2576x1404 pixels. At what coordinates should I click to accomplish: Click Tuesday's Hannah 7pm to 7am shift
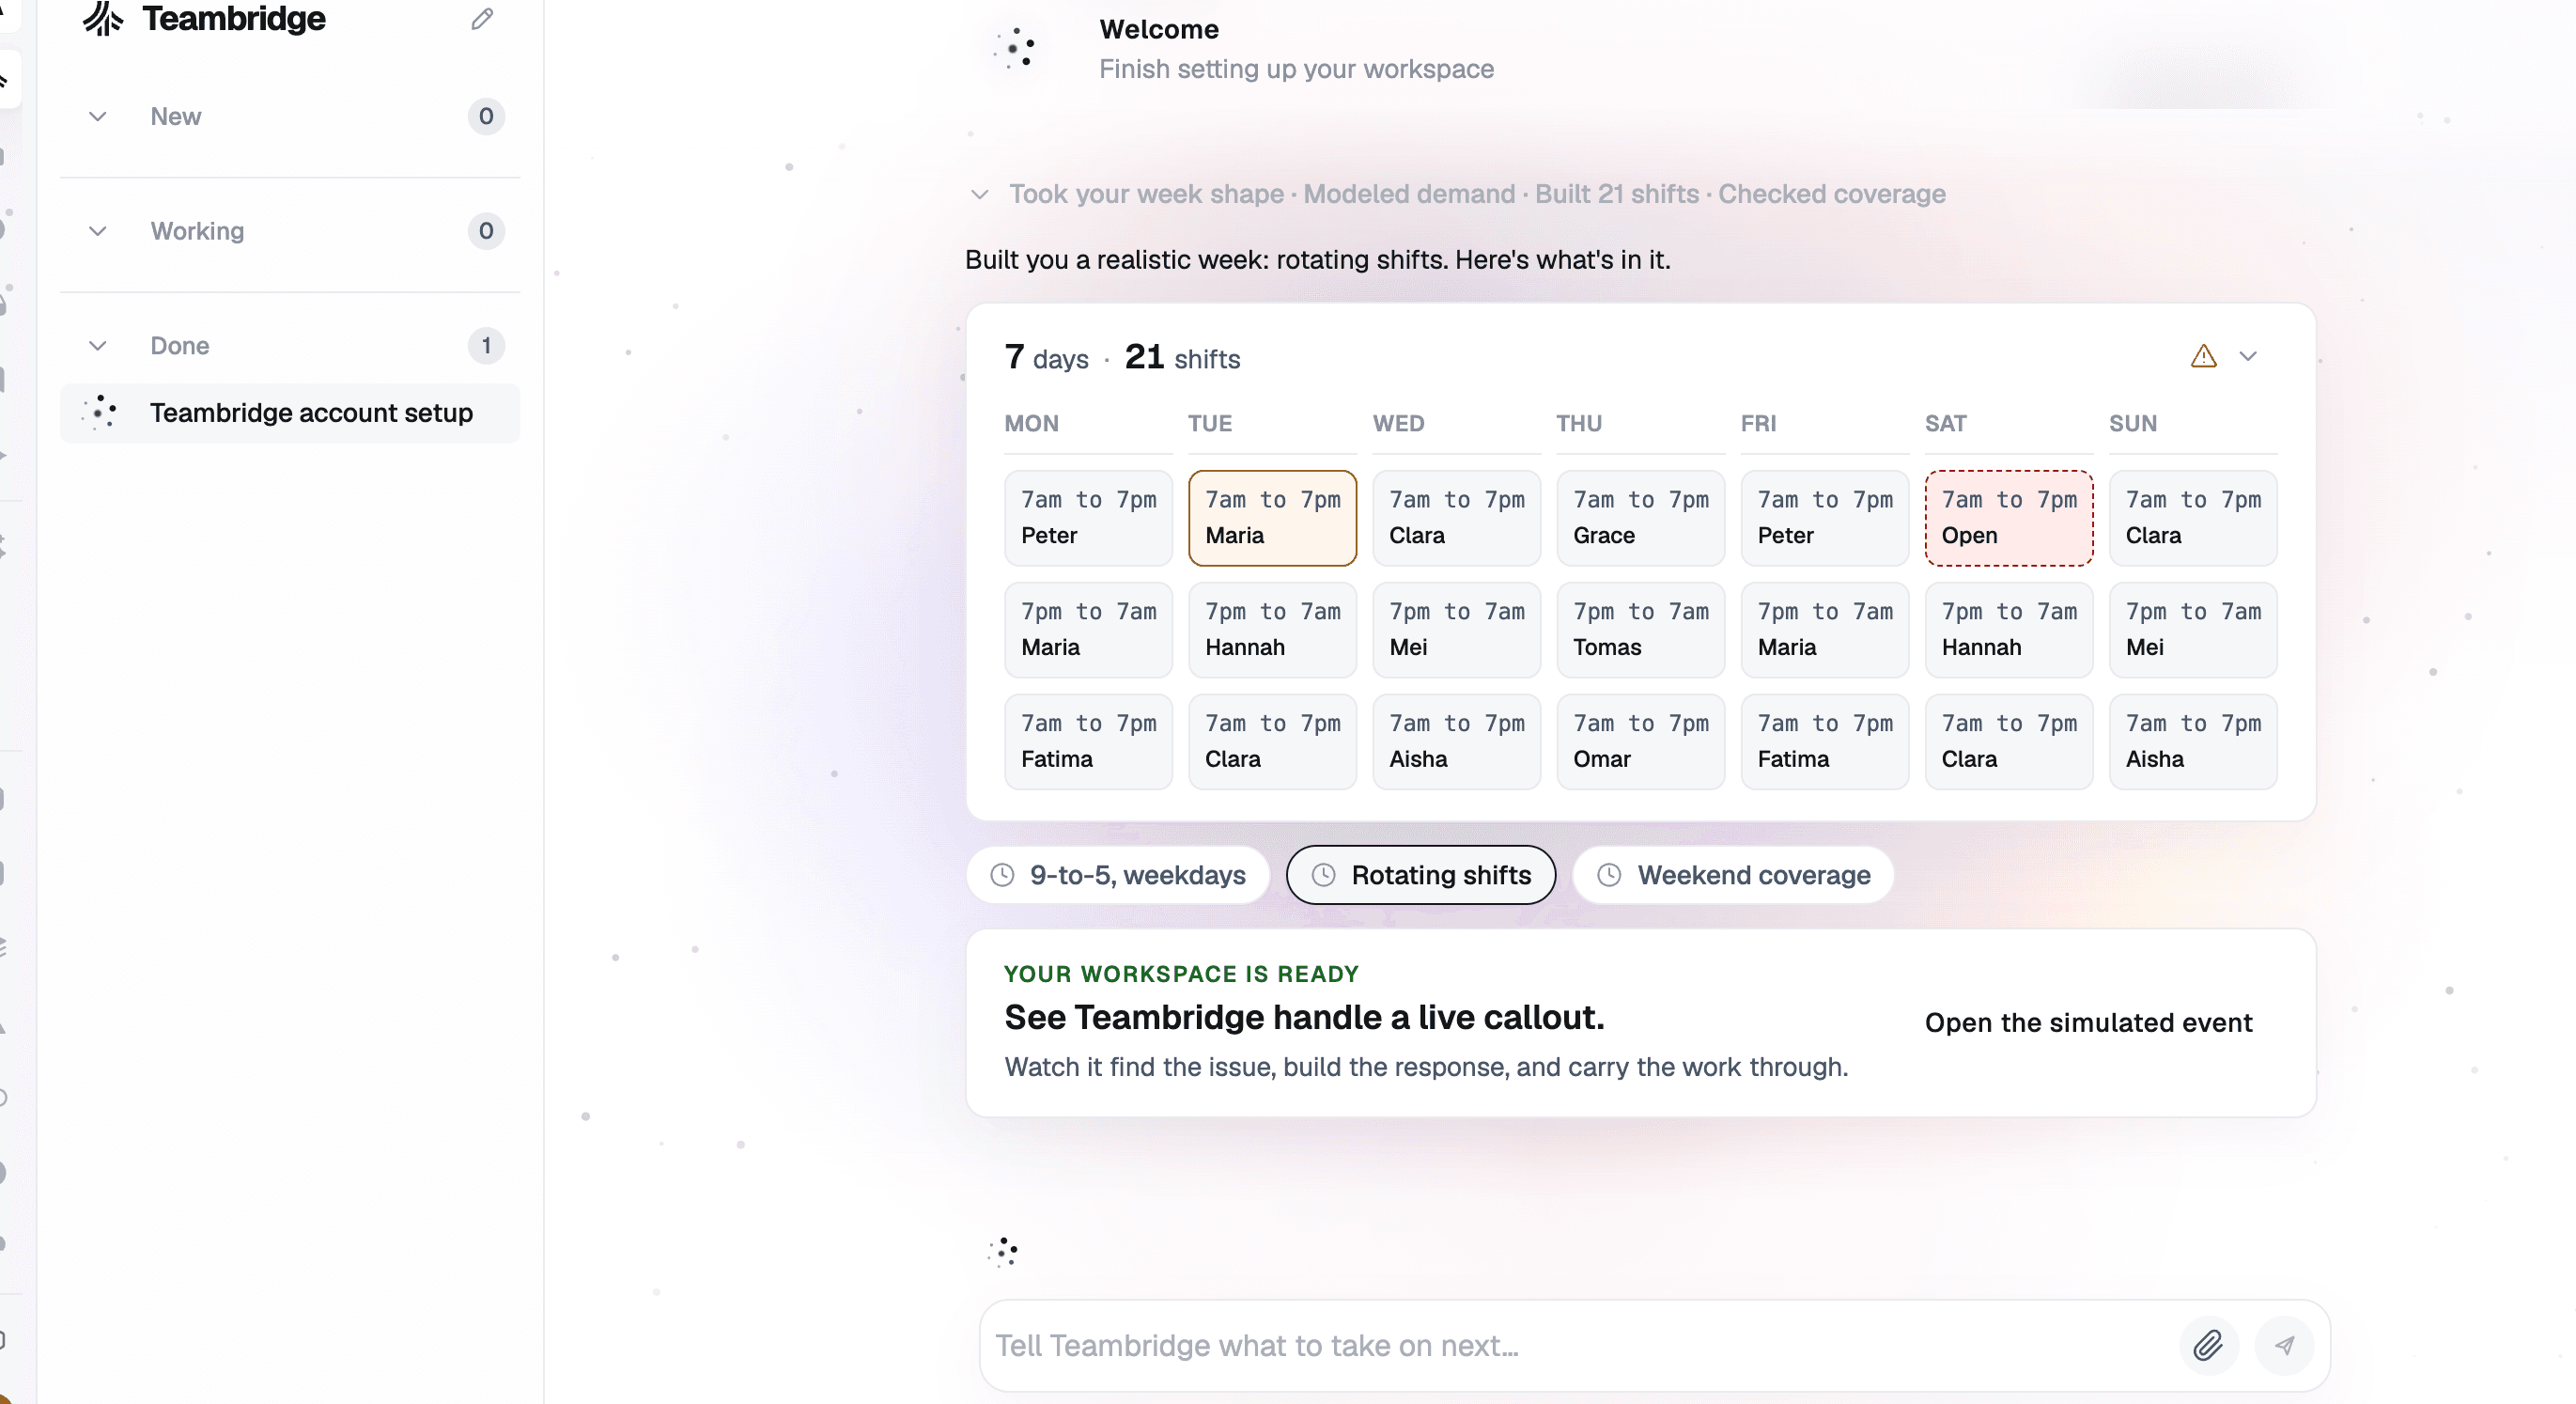[x=1272, y=630]
